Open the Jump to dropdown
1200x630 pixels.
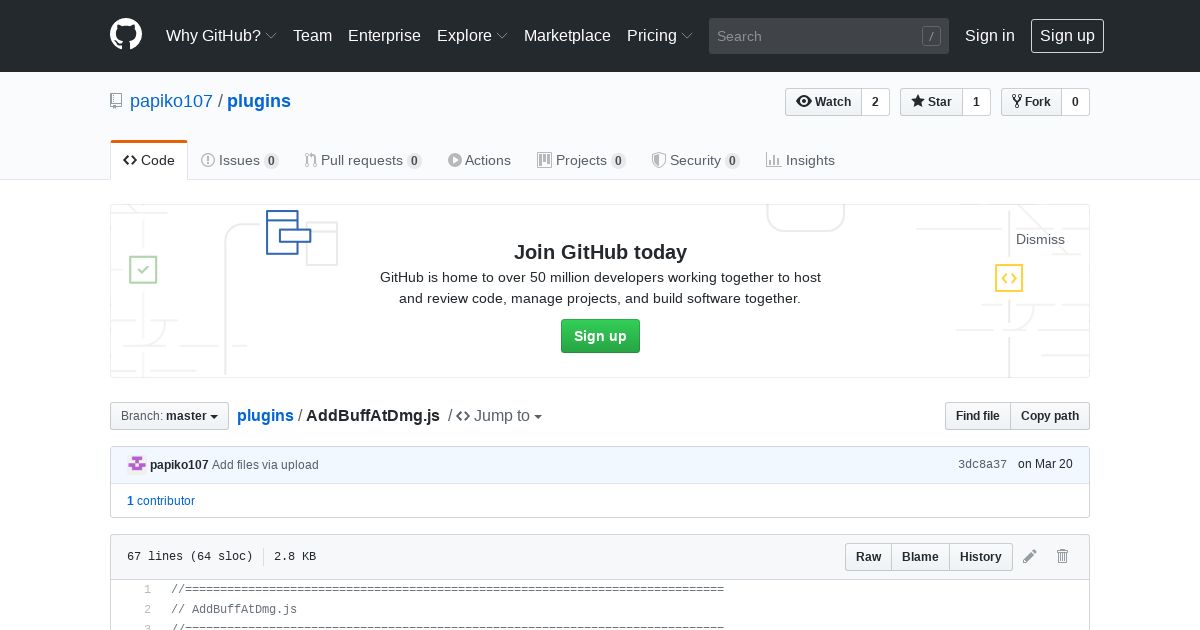(499, 416)
